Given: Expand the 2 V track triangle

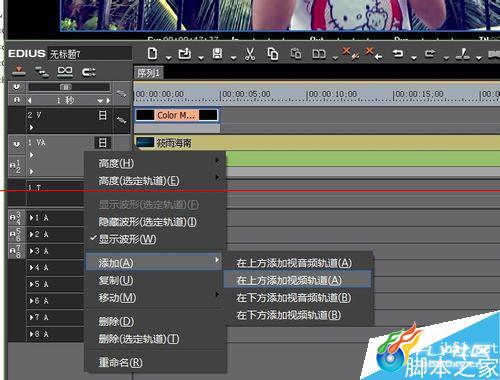Looking at the screenshot, I should [31, 127].
